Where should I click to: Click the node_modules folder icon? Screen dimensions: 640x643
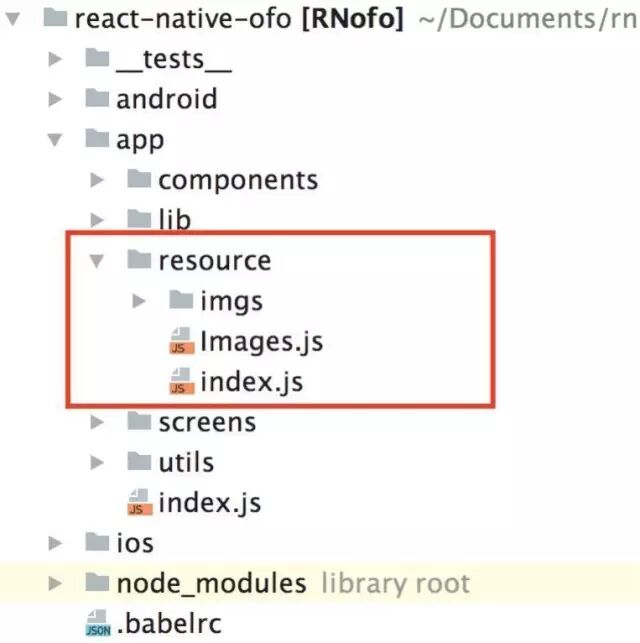click(x=97, y=581)
